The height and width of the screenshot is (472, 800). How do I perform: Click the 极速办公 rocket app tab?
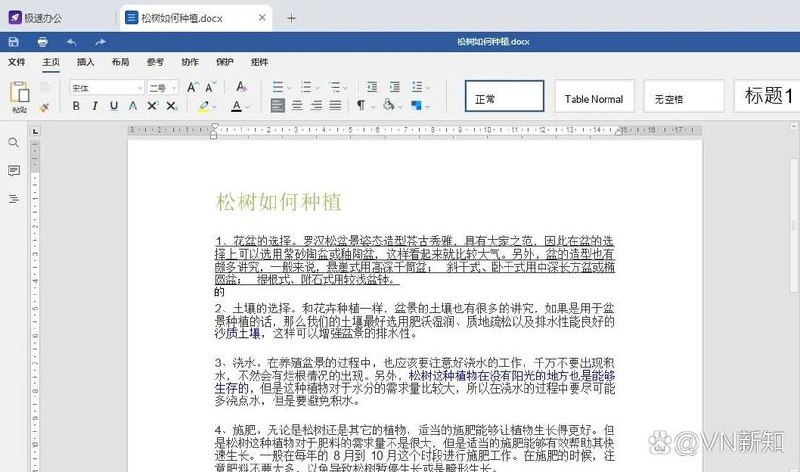tap(36, 18)
